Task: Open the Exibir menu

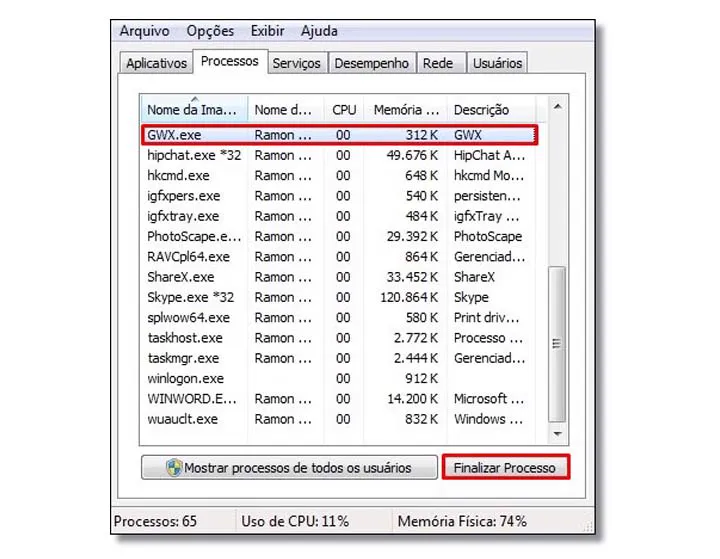Action: pos(267,31)
